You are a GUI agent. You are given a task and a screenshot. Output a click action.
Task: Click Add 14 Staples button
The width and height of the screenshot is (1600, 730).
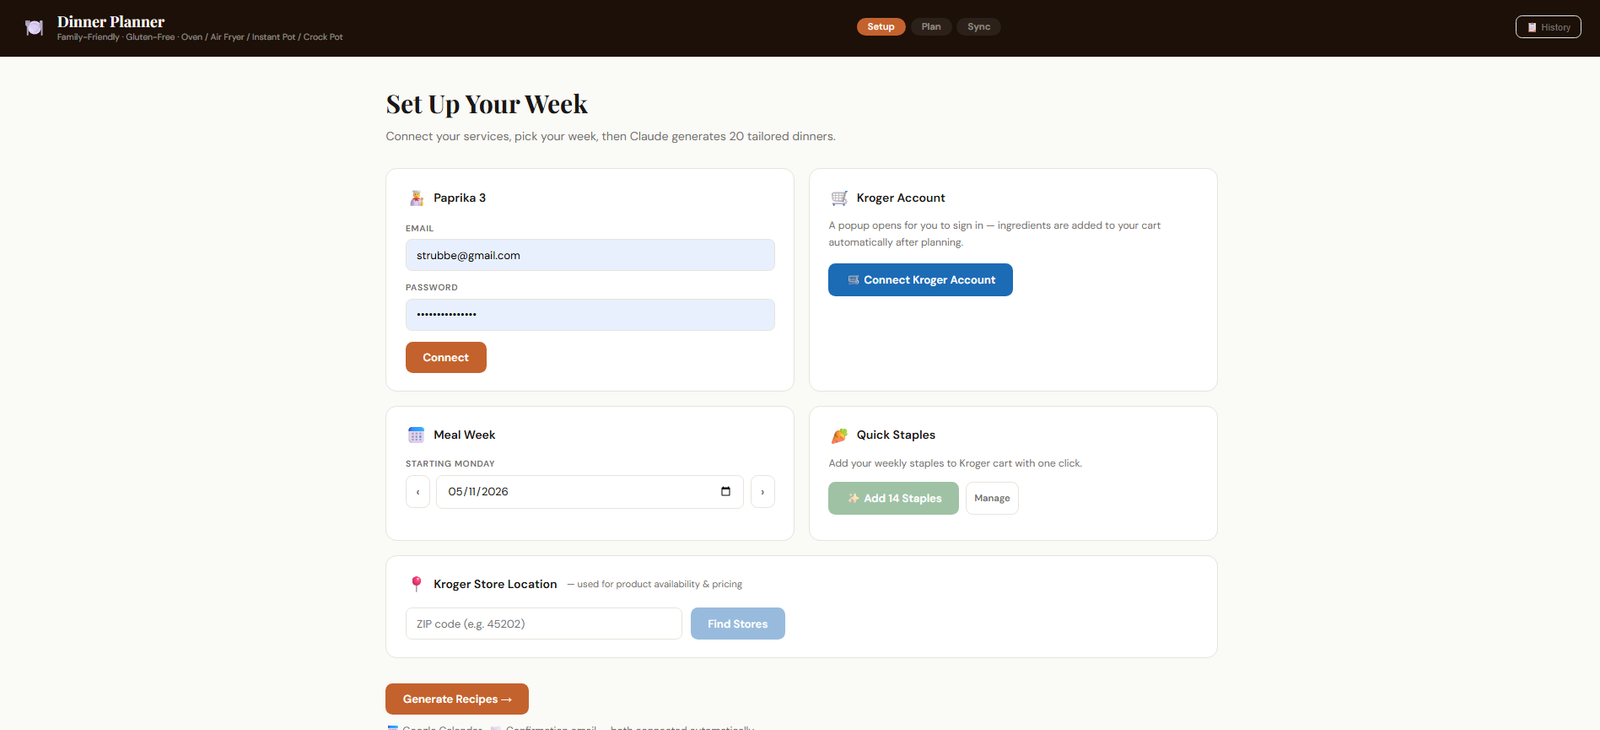tap(893, 498)
